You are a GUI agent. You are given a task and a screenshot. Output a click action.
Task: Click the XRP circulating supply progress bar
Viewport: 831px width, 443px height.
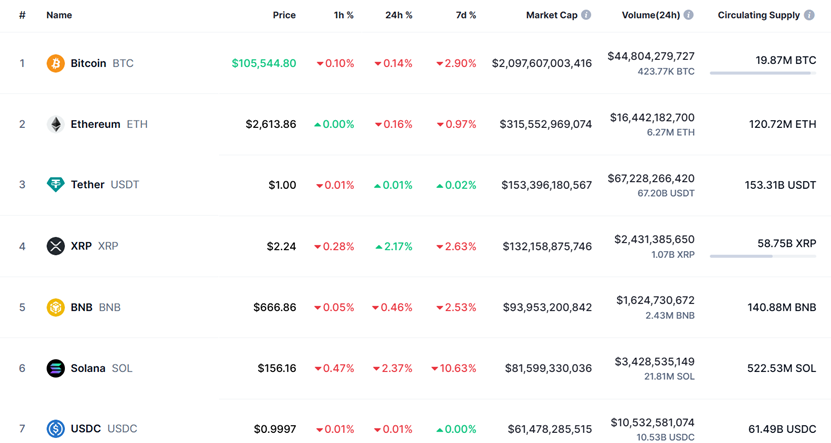(x=762, y=256)
